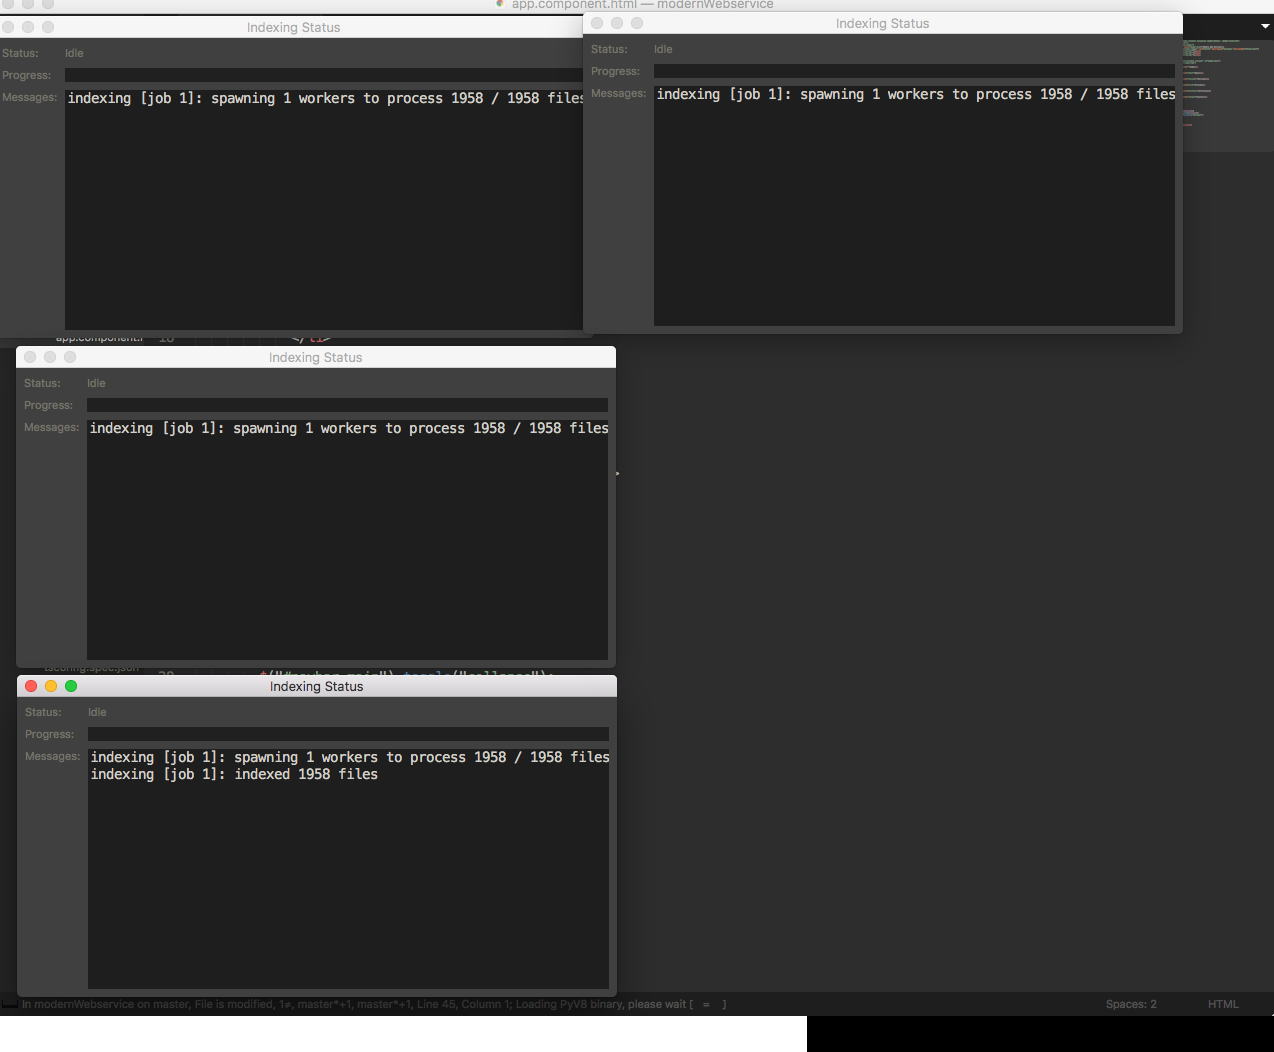The width and height of the screenshot is (1274, 1052).
Task: Click the Messages text area of upper-right window
Action: pyautogui.click(x=914, y=210)
